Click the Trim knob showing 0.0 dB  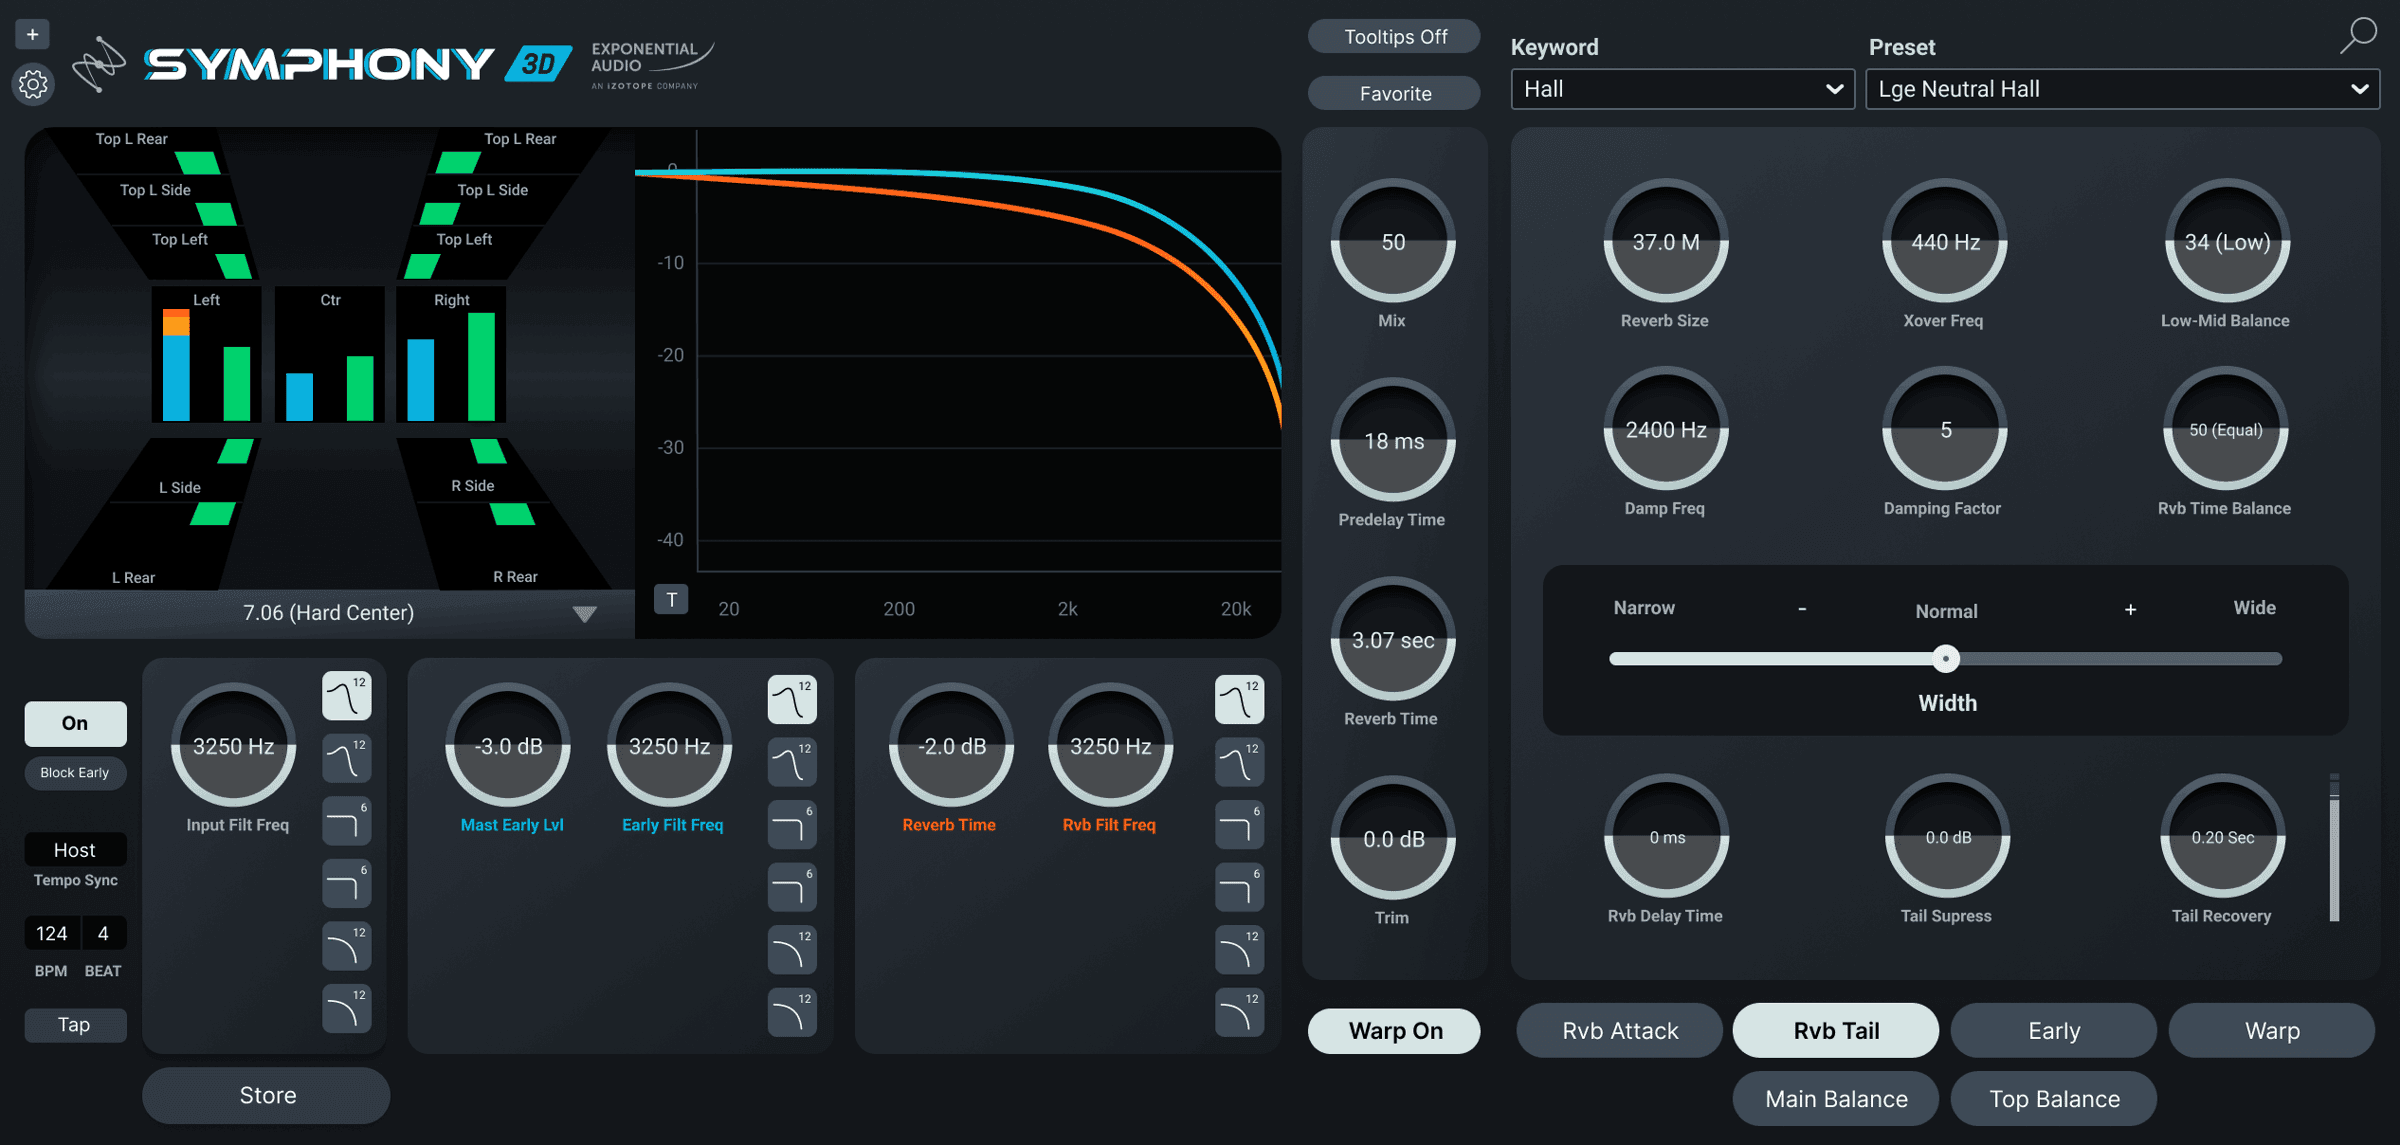pos(1393,839)
